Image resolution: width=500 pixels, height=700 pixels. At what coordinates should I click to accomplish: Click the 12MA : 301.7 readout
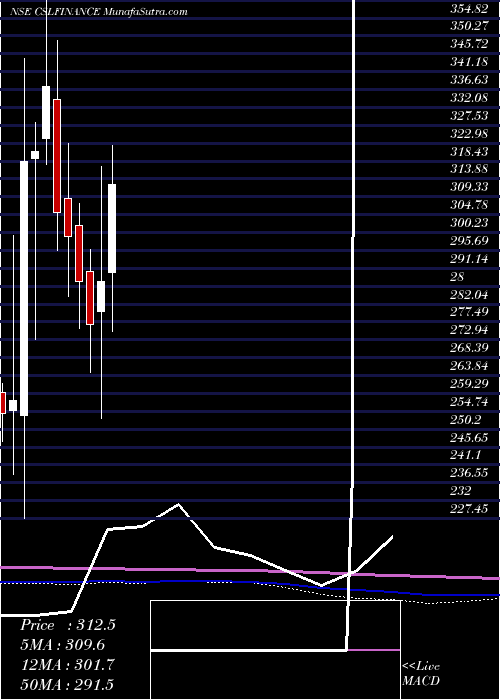pyautogui.click(x=67, y=665)
